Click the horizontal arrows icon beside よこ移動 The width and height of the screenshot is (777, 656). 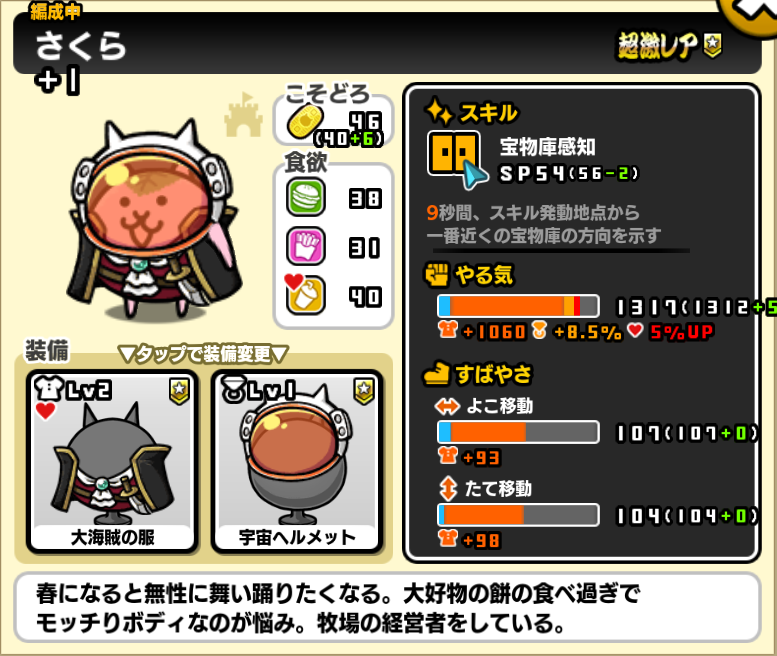447,407
